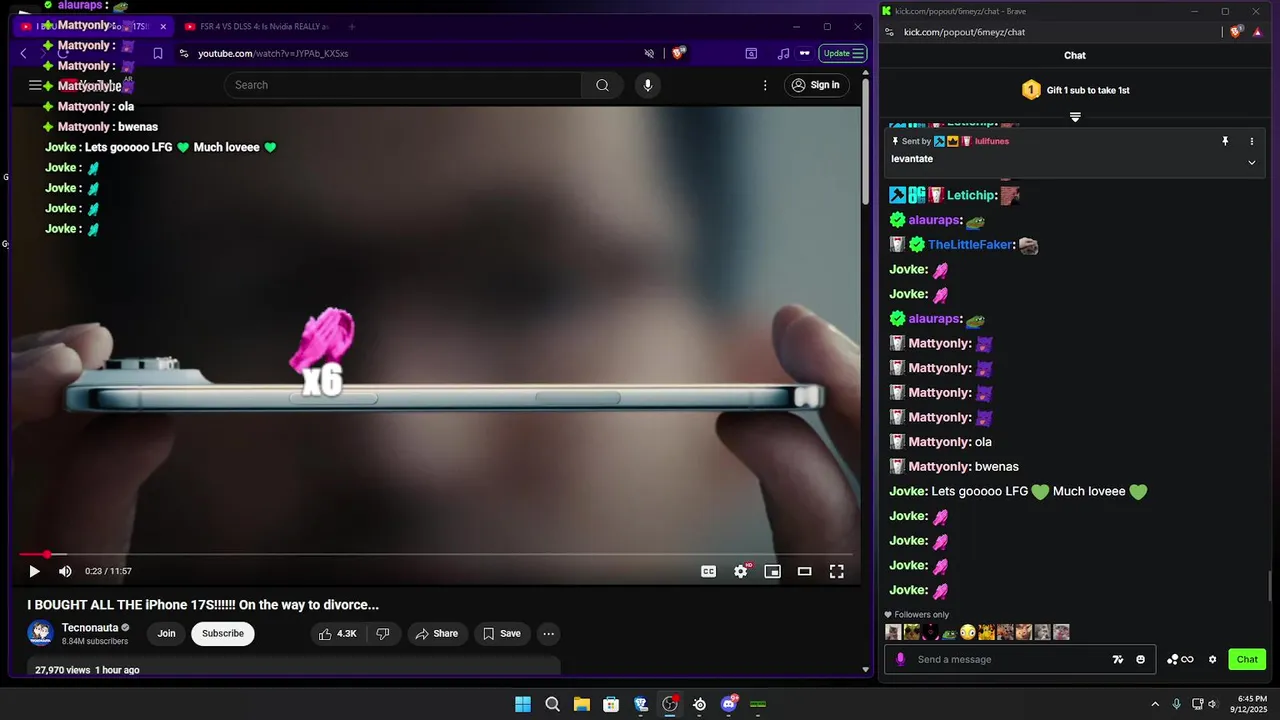This screenshot has height=720, width=1280.
Task: Open the emote picker smiley
Action: [1141, 659]
